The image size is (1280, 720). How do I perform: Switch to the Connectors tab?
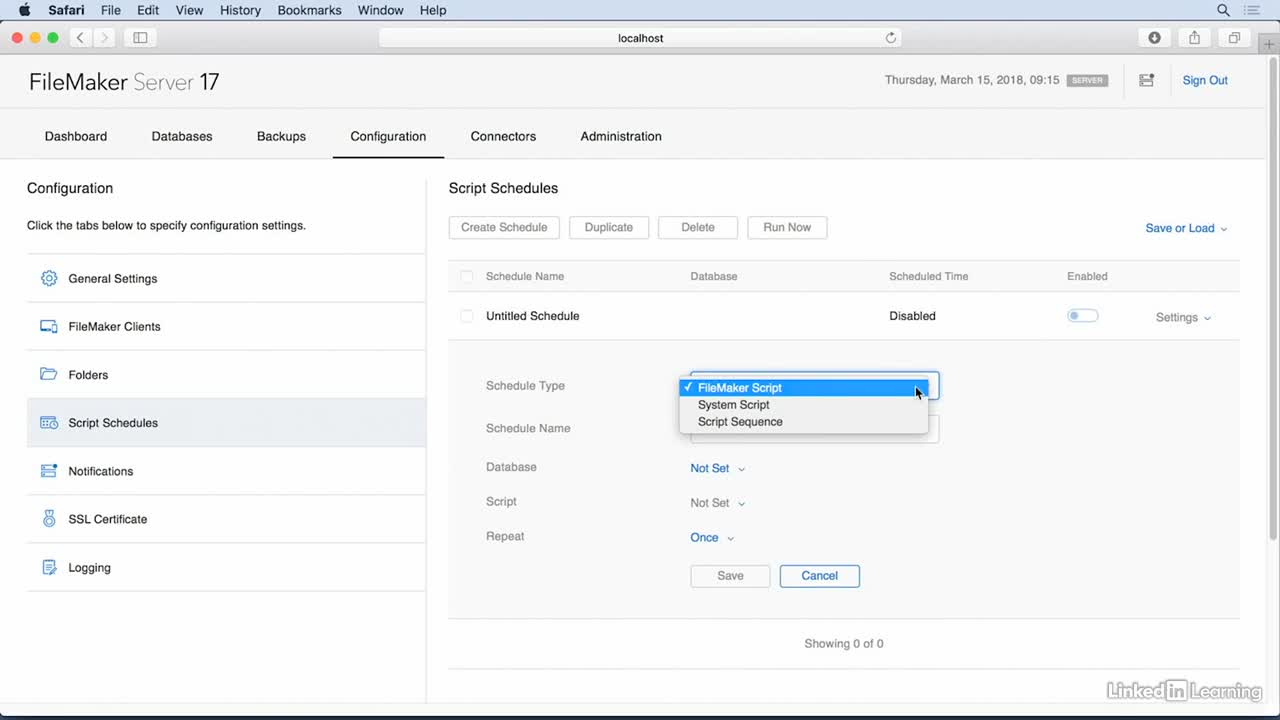503,136
